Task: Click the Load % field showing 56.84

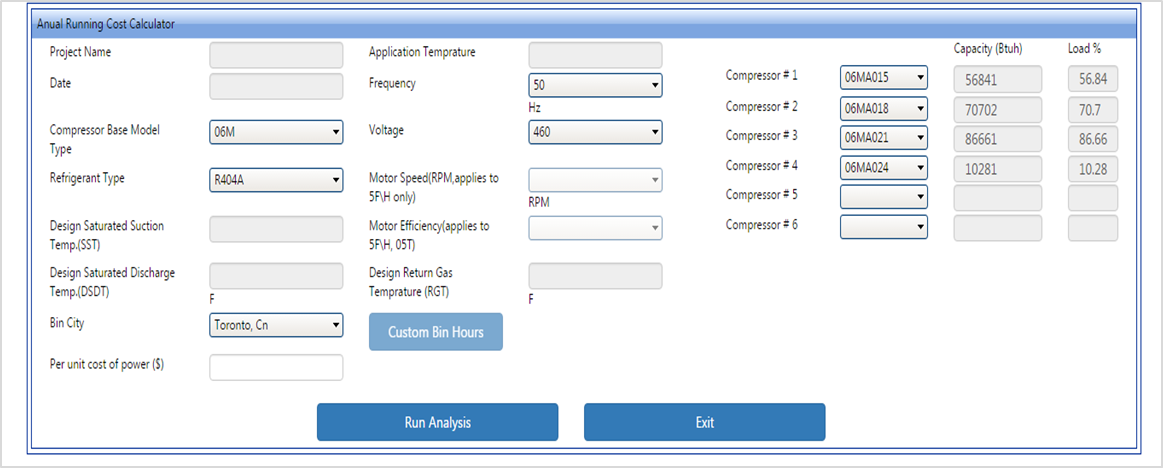Action: click(x=1093, y=79)
